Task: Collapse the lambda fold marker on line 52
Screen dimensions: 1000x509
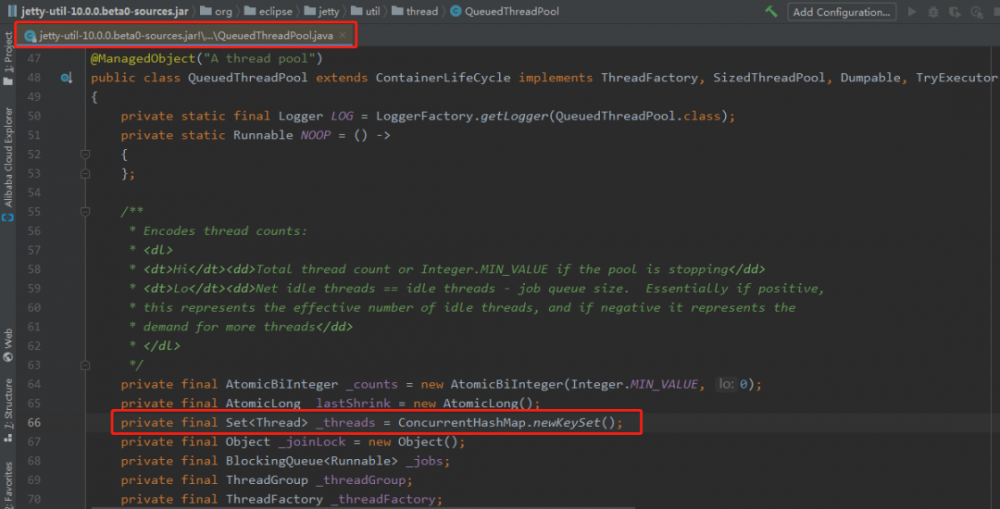Action: point(85,154)
